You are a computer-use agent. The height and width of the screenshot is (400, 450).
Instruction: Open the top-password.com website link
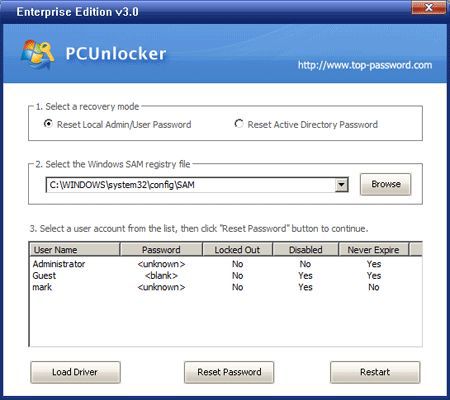365,65
